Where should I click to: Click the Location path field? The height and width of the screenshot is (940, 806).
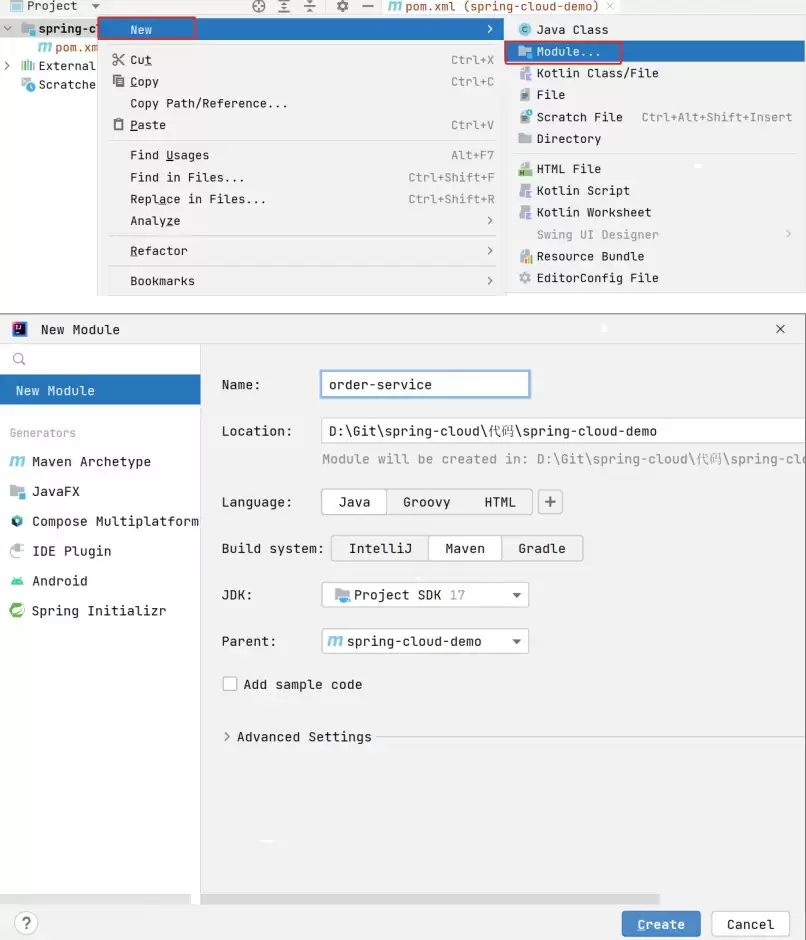pyautogui.click(x=564, y=430)
